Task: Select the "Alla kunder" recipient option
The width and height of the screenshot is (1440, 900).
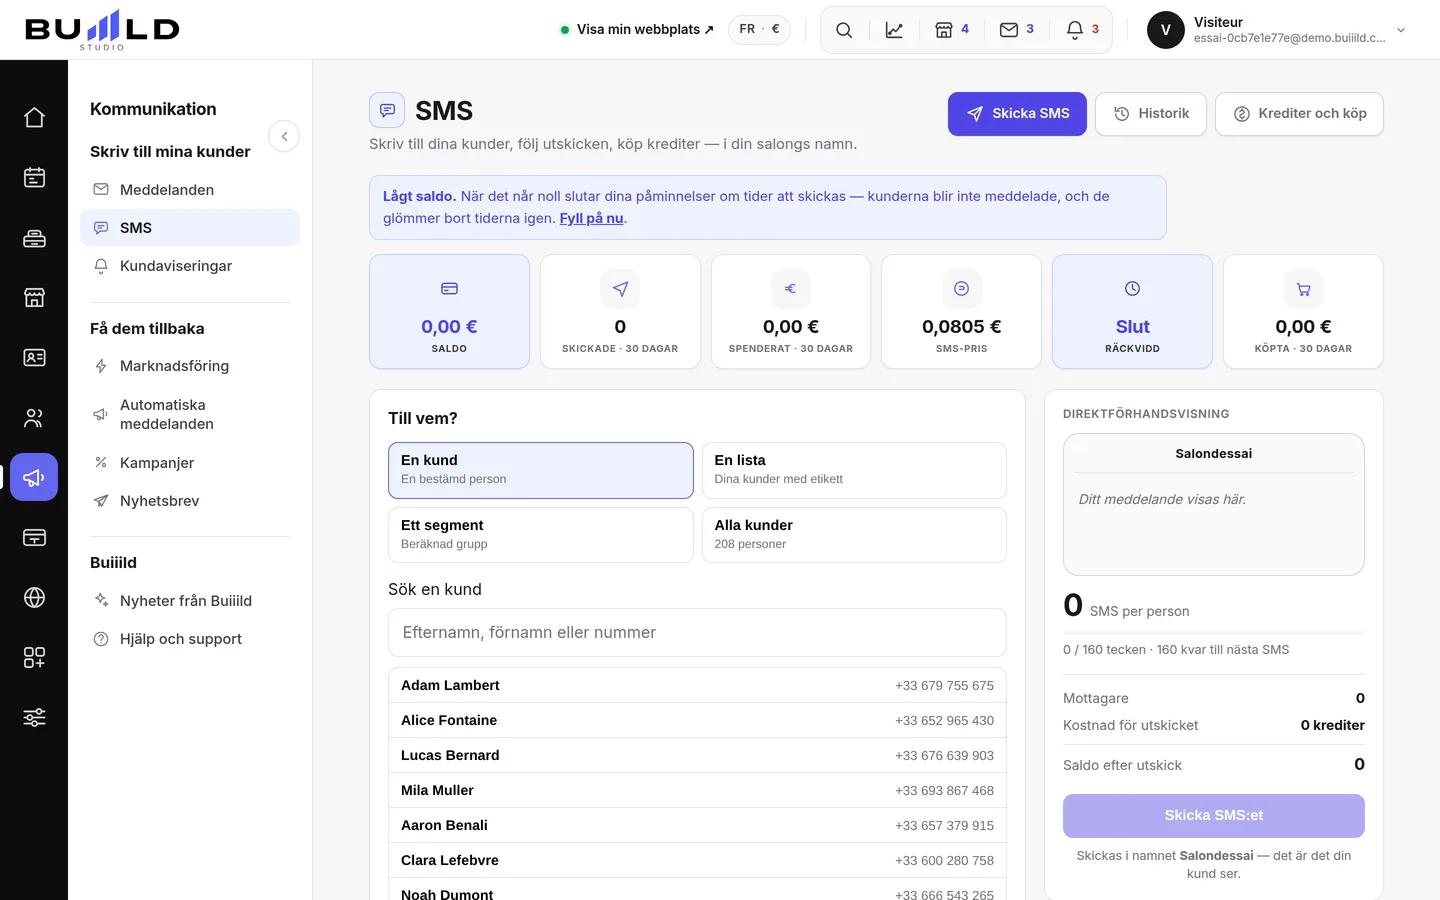Action: pos(854,535)
